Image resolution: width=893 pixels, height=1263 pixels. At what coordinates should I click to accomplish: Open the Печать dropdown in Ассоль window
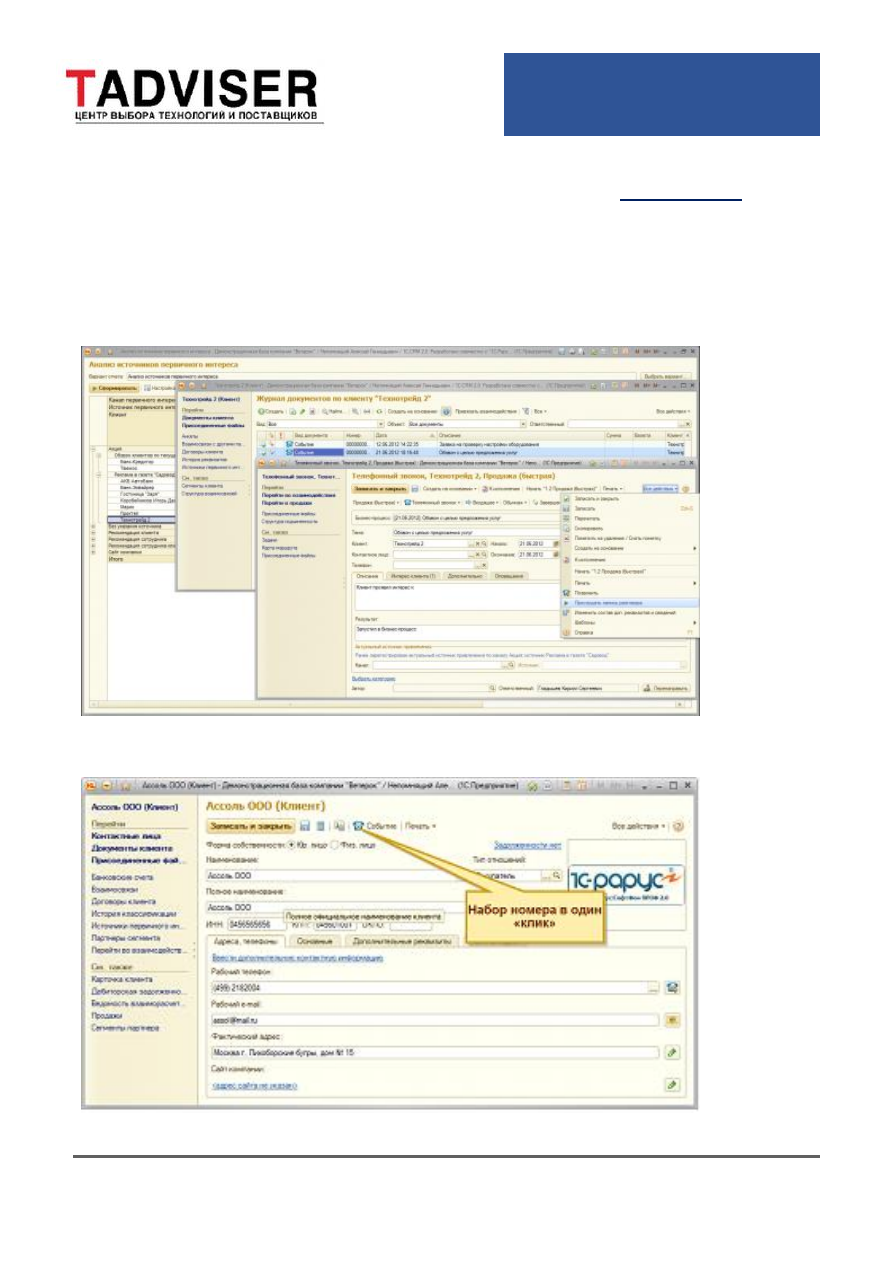coord(422,826)
